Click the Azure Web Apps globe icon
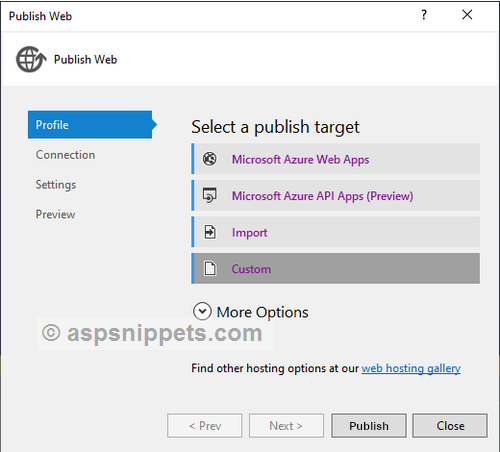 coord(210,159)
